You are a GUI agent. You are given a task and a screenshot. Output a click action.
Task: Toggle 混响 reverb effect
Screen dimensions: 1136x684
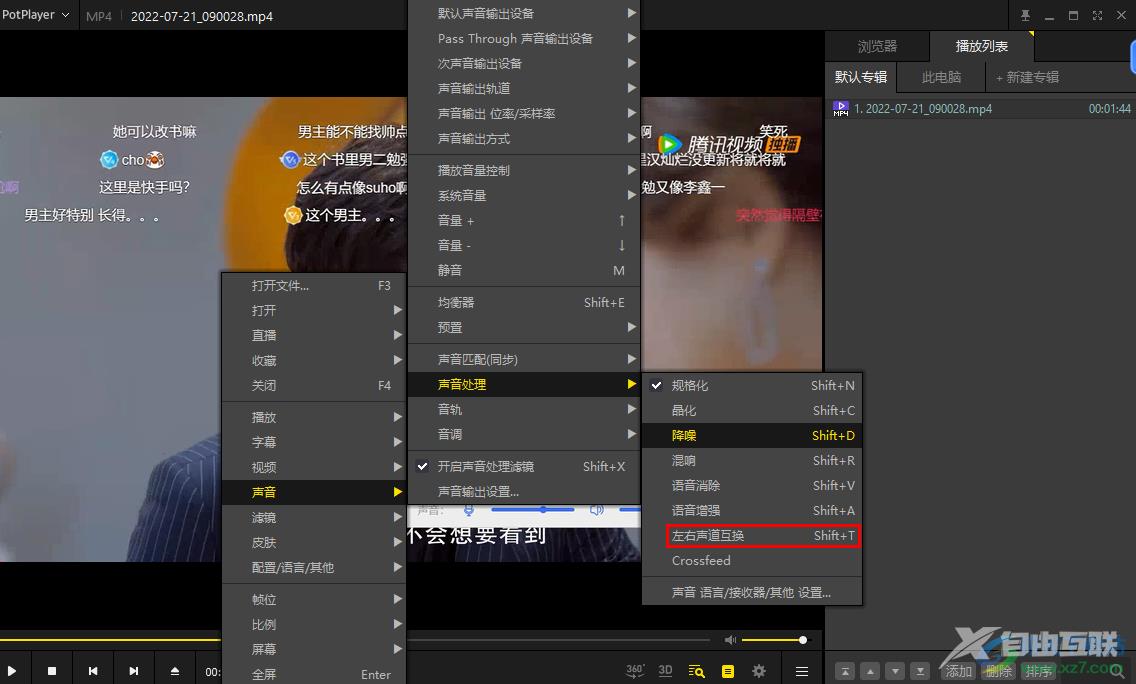(x=752, y=460)
